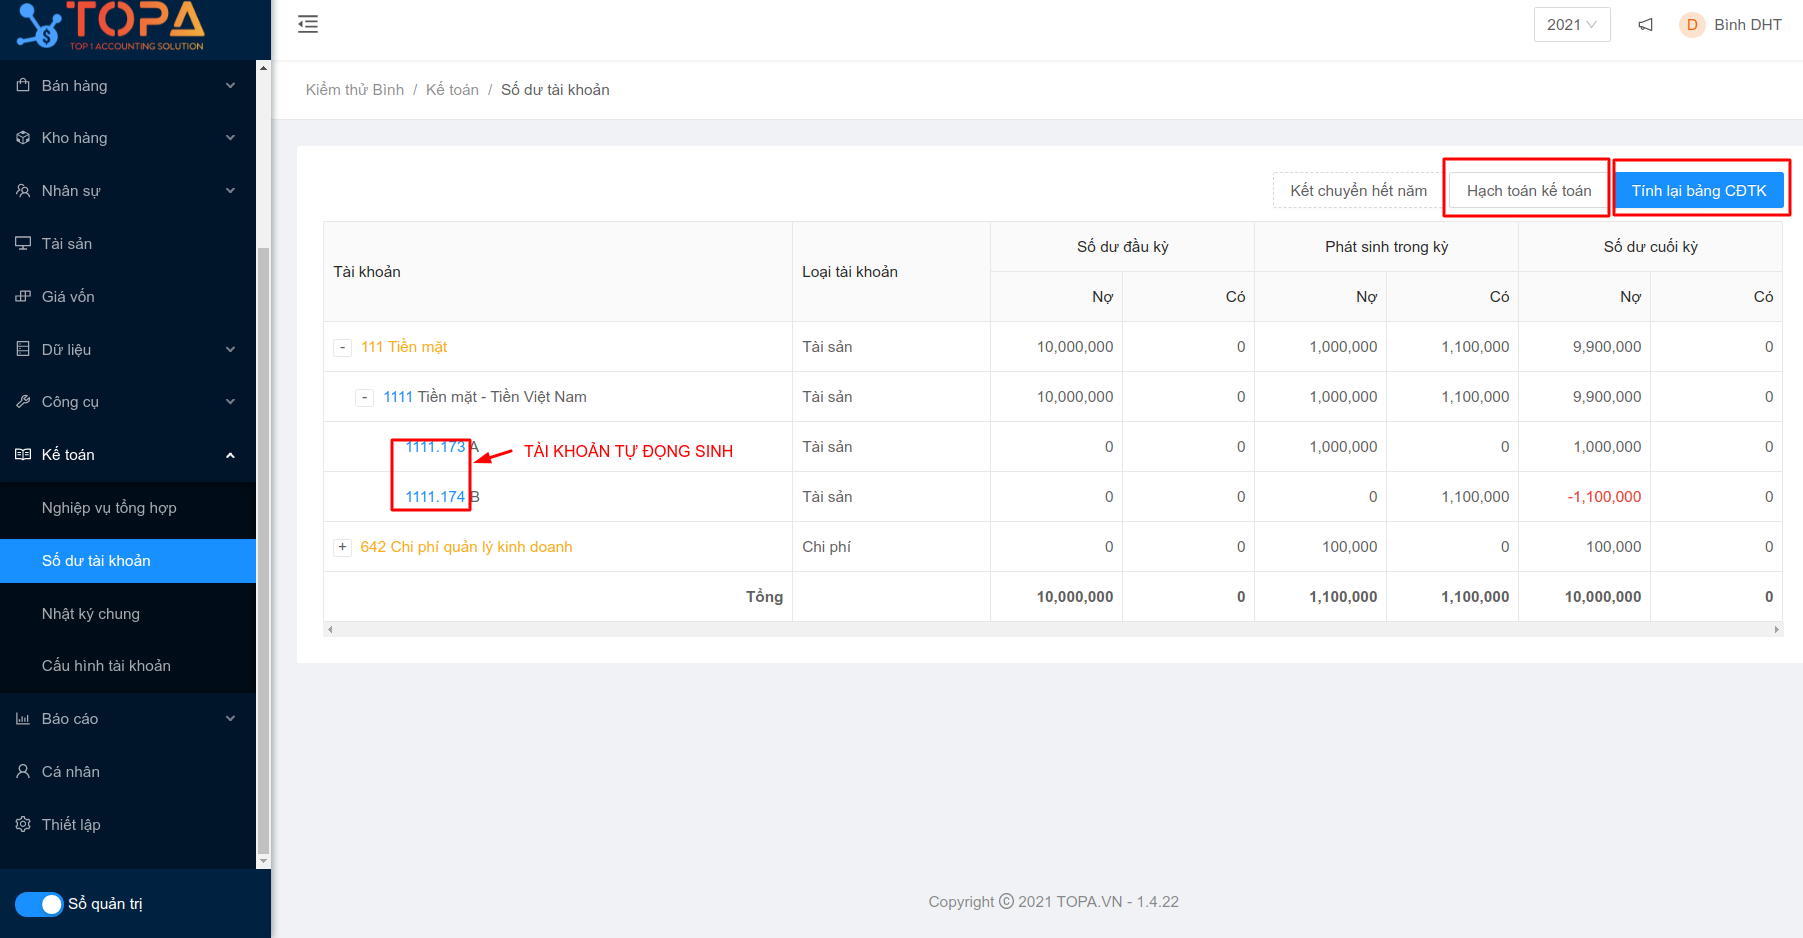1803x938 pixels.
Task: Expand the Dữ liệu menu chevron
Action: click(x=231, y=350)
